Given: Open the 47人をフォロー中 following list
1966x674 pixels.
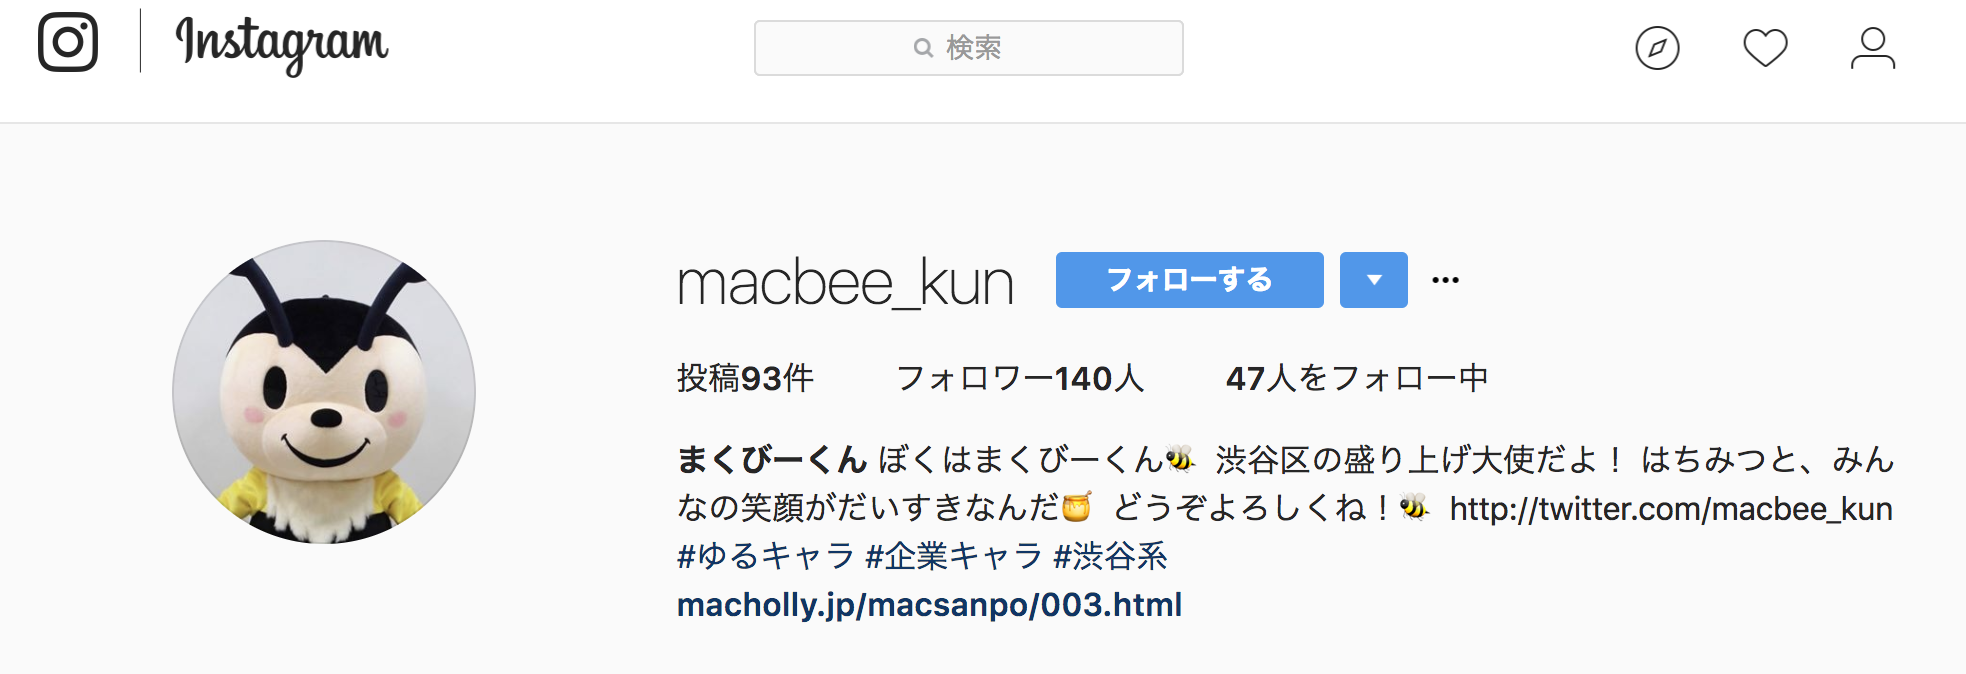Looking at the screenshot, I should pos(1357,378).
